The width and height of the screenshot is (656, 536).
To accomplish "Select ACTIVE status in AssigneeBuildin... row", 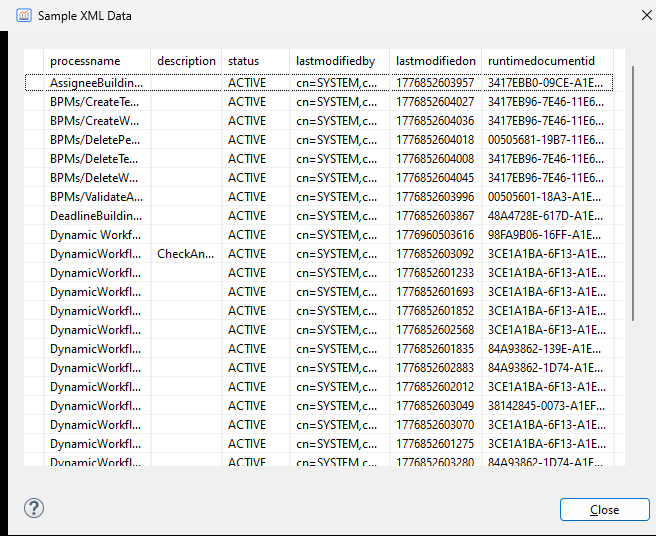I will 247,83.
